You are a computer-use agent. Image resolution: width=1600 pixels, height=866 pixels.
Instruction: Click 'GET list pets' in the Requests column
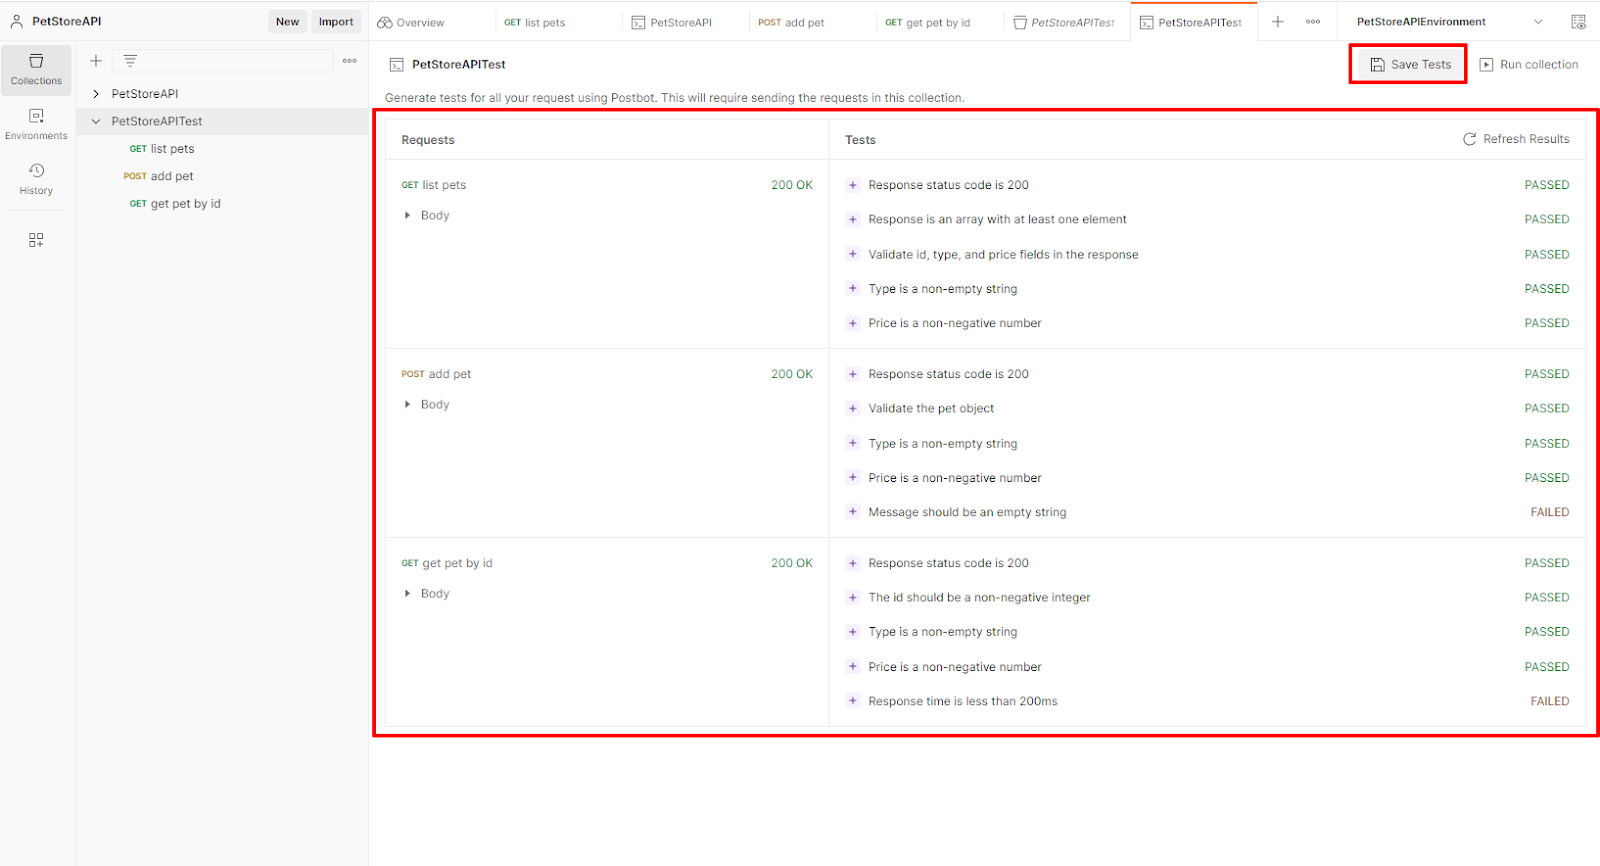pyautogui.click(x=434, y=185)
